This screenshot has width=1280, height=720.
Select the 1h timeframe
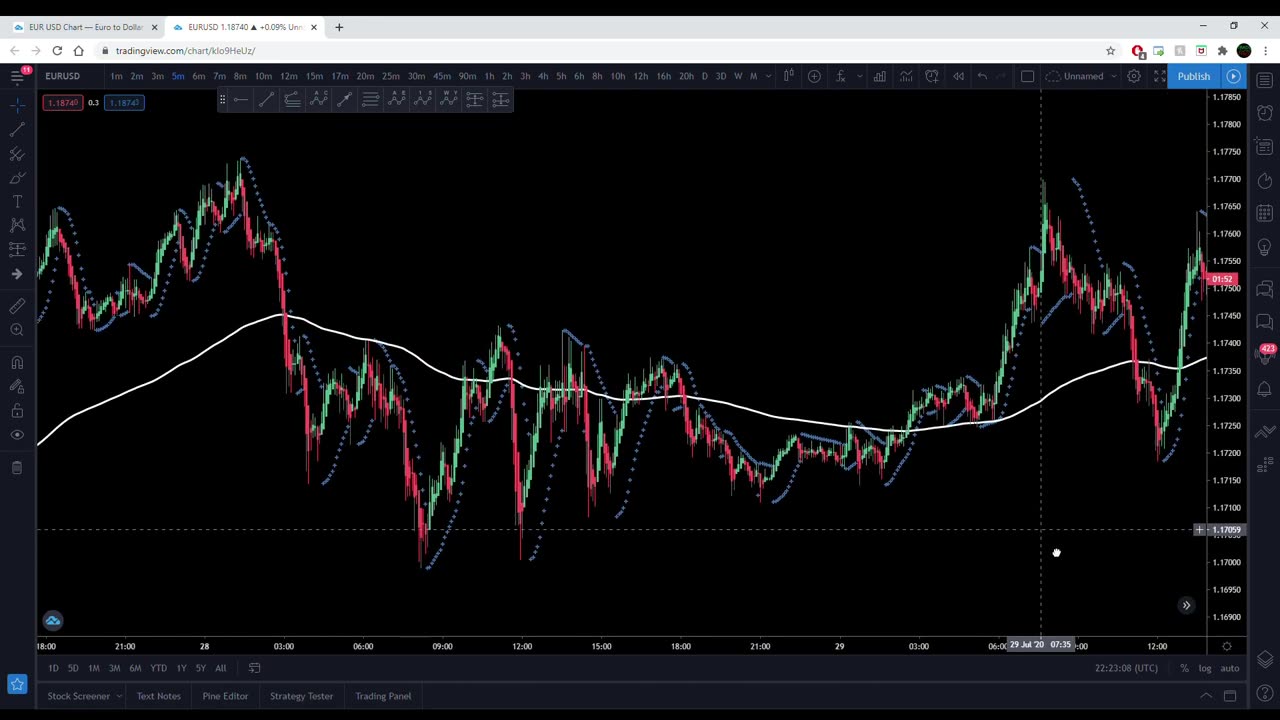(489, 76)
